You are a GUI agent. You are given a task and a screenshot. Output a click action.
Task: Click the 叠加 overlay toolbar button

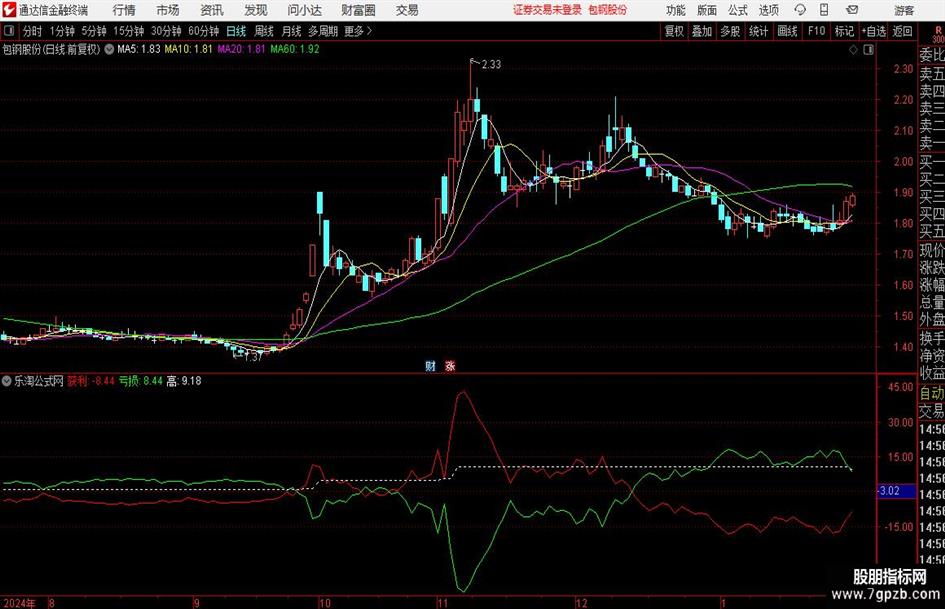(x=702, y=31)
